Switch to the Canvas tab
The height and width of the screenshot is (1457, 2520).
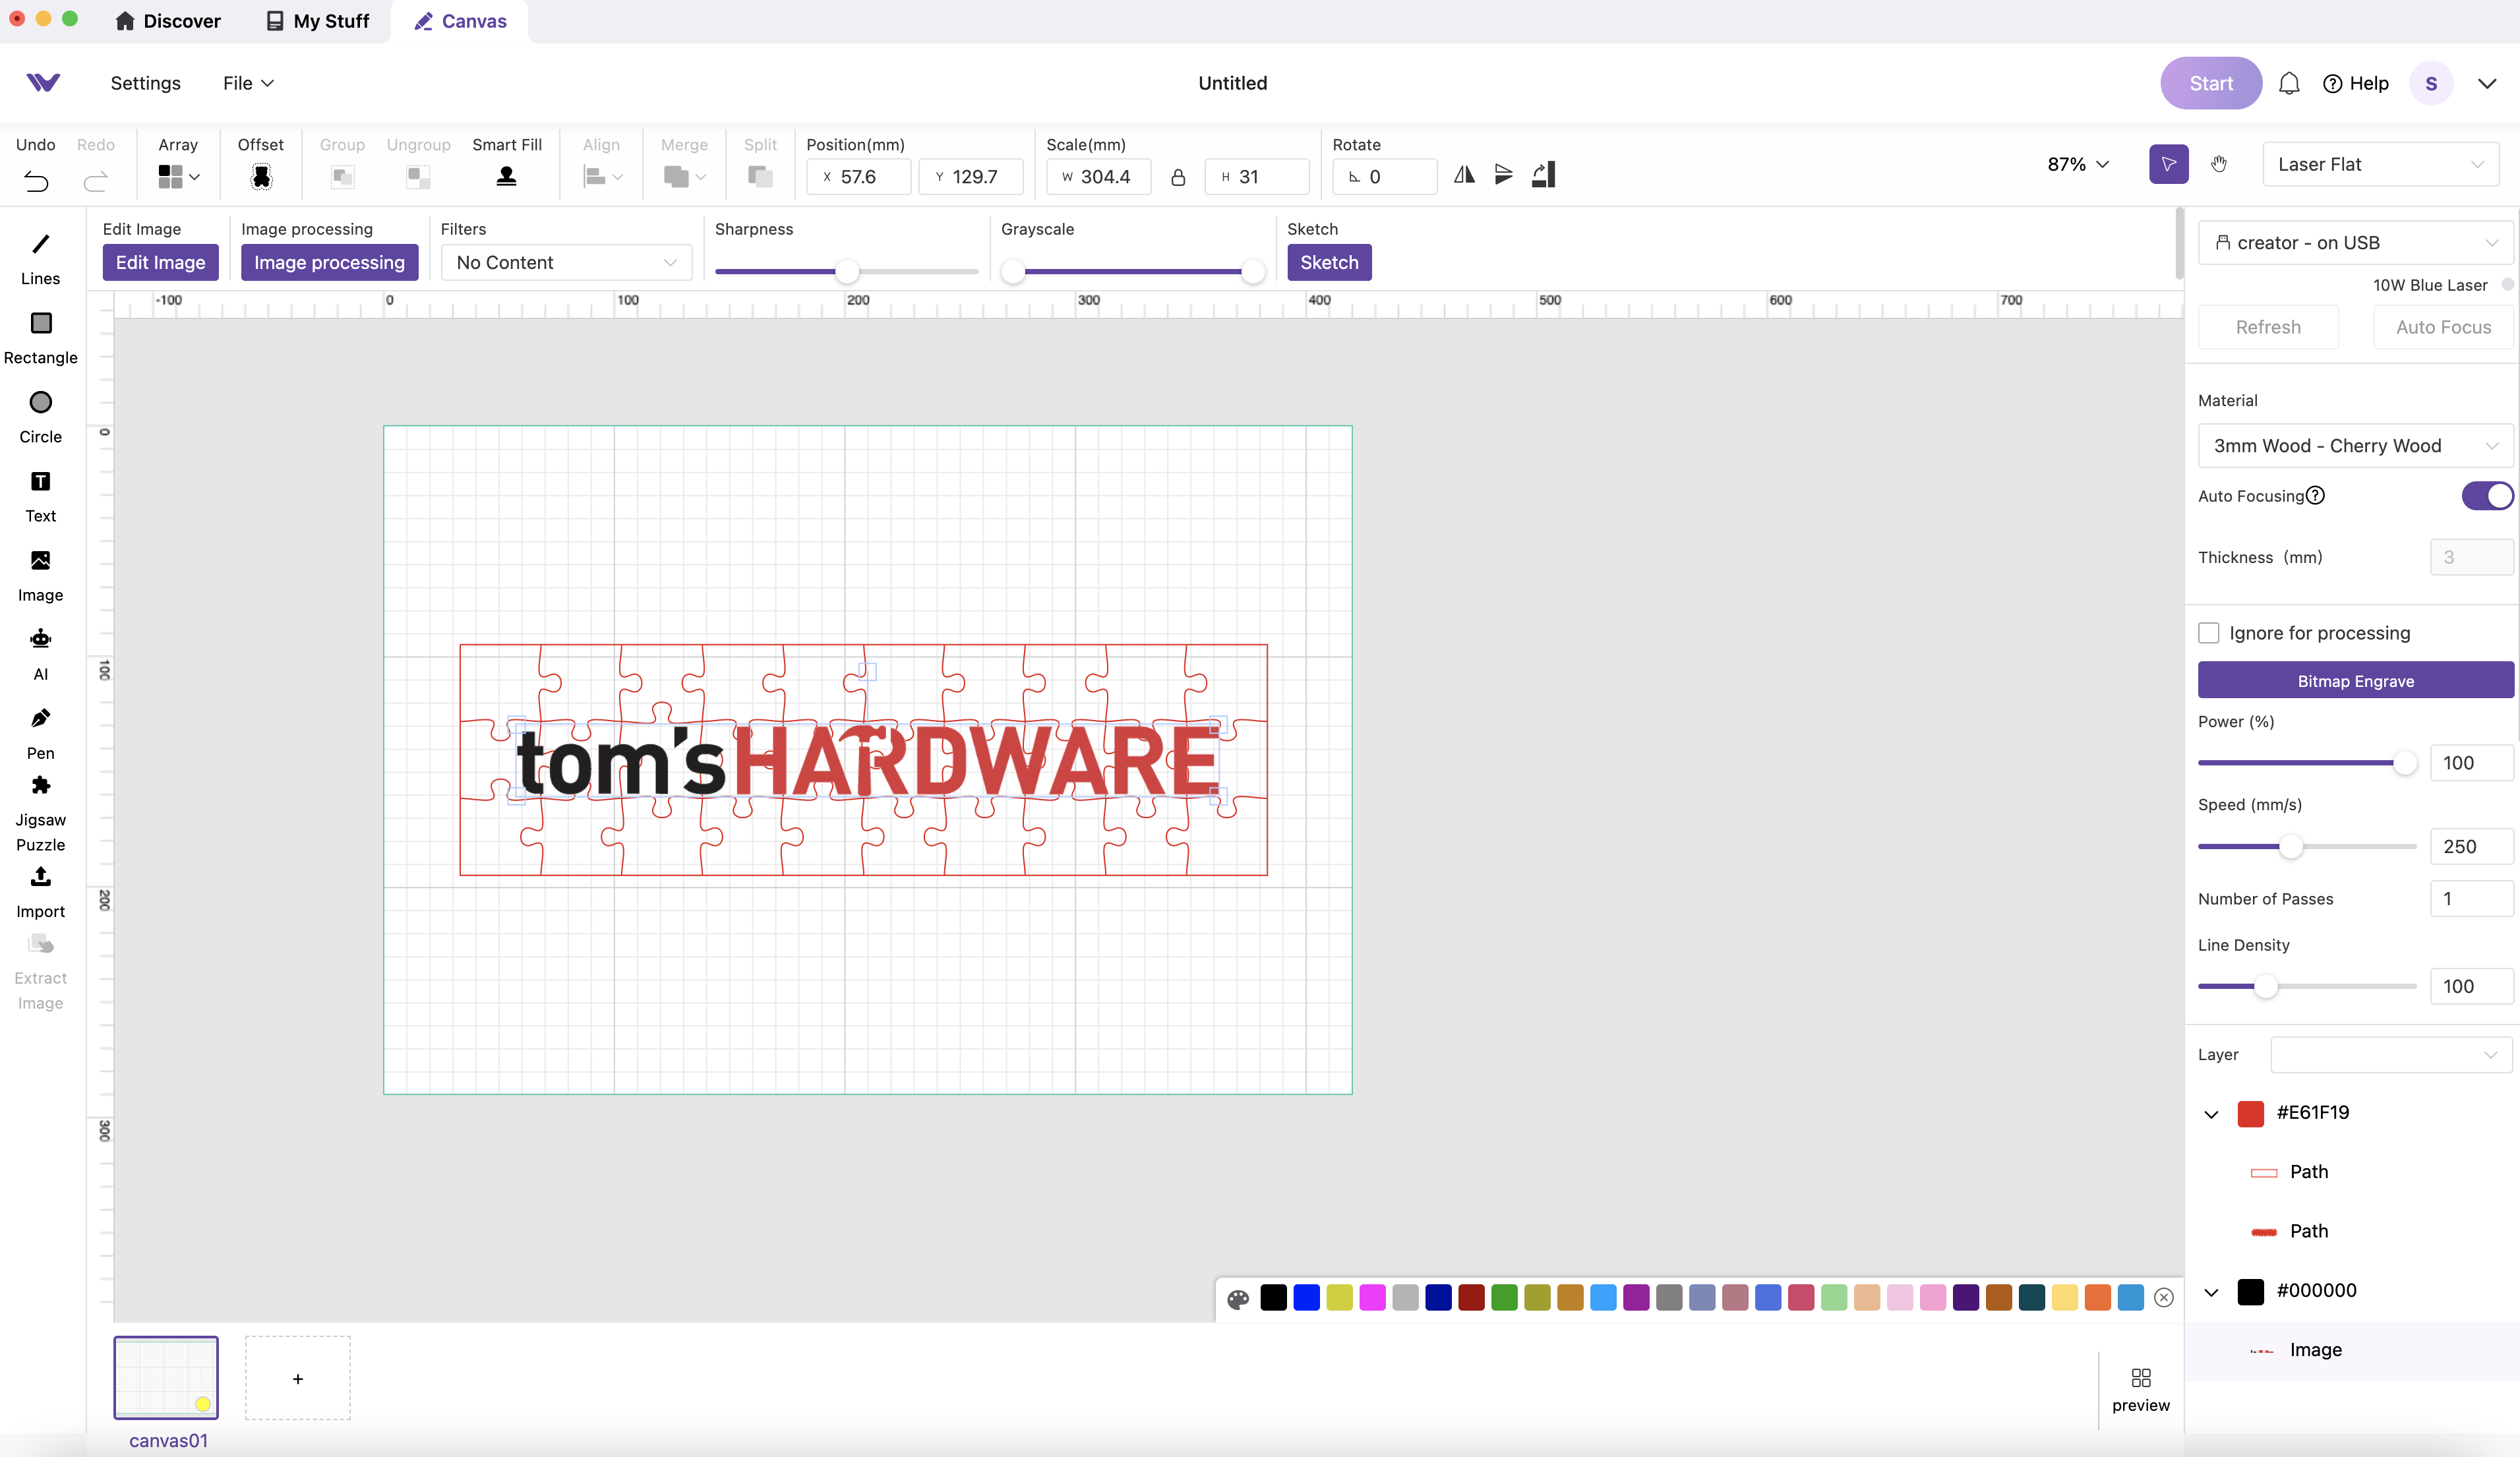point(460,21)
